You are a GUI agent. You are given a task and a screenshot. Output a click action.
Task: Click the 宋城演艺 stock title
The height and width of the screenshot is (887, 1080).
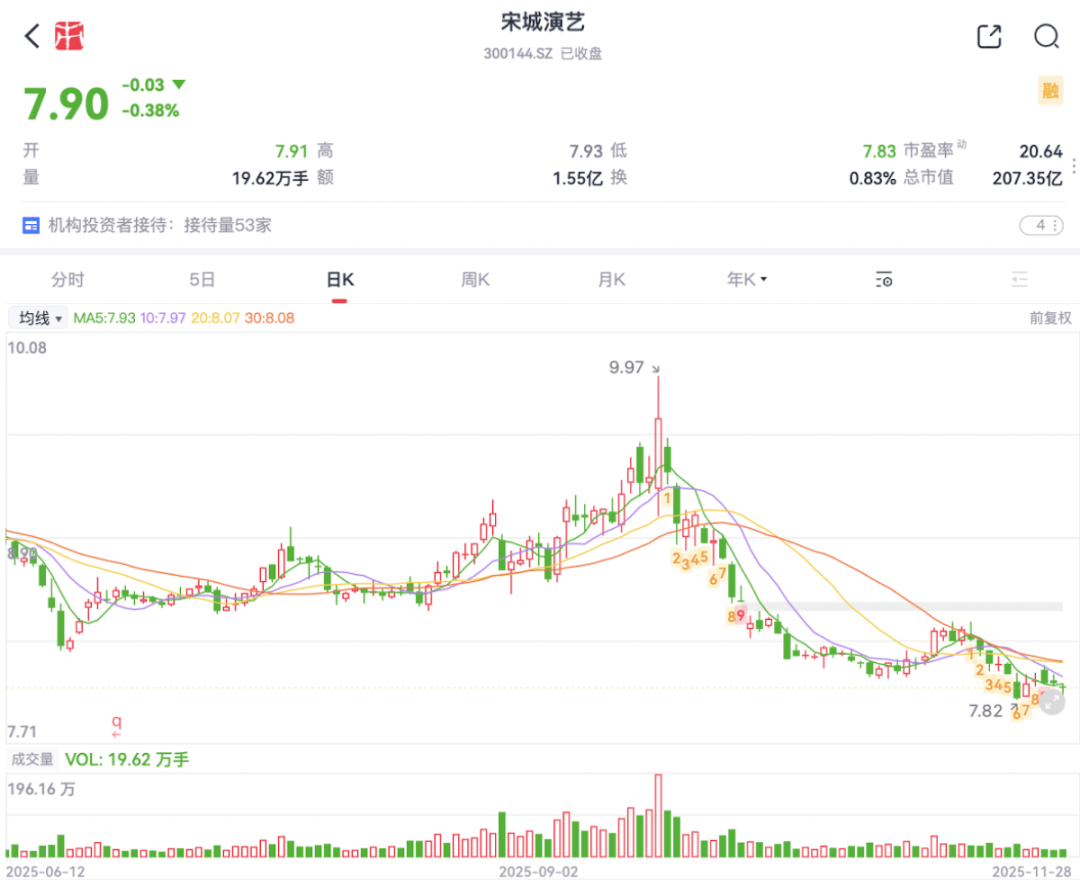tap(542, 22)
